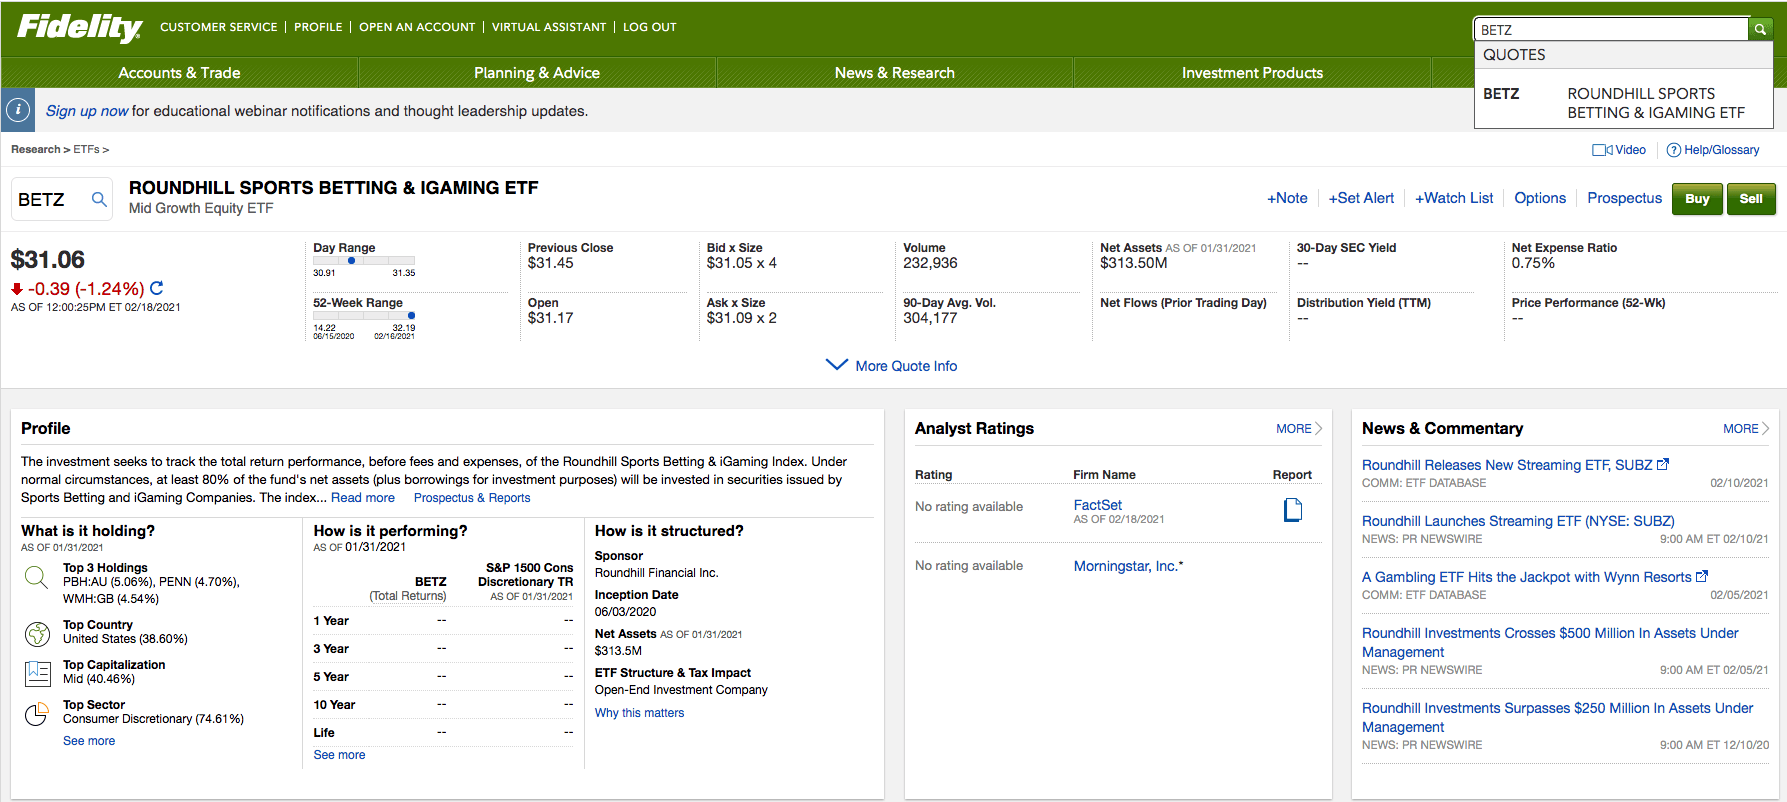Open MORE in Analyst Ratings
Image resolution: width=1787 pixels, height=802 pixels.
pos(1299,428)
